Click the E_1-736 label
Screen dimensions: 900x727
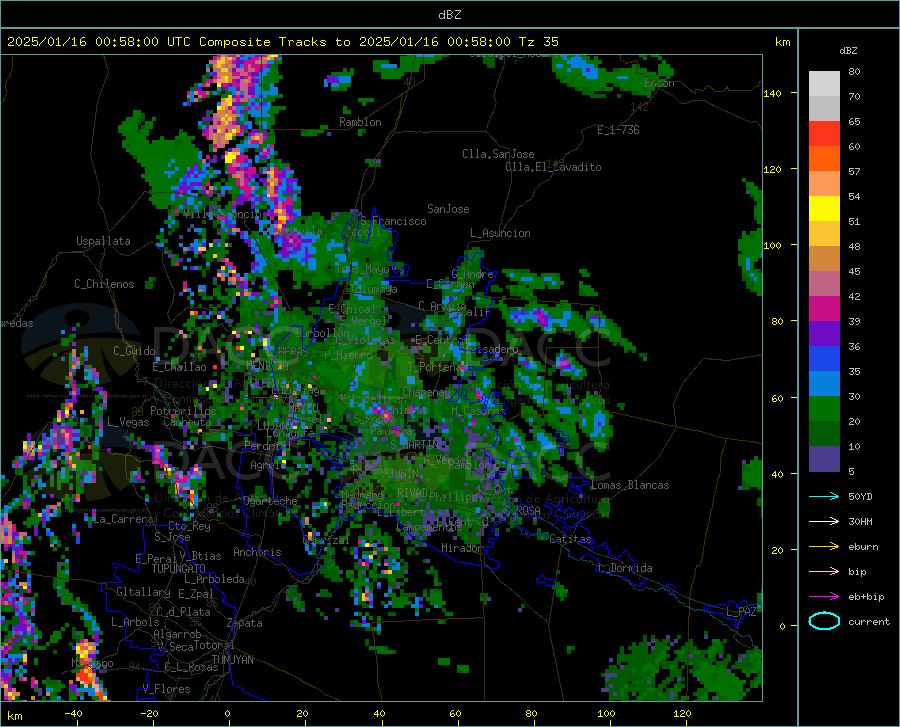pyautogui.click(x=618, y=130)
